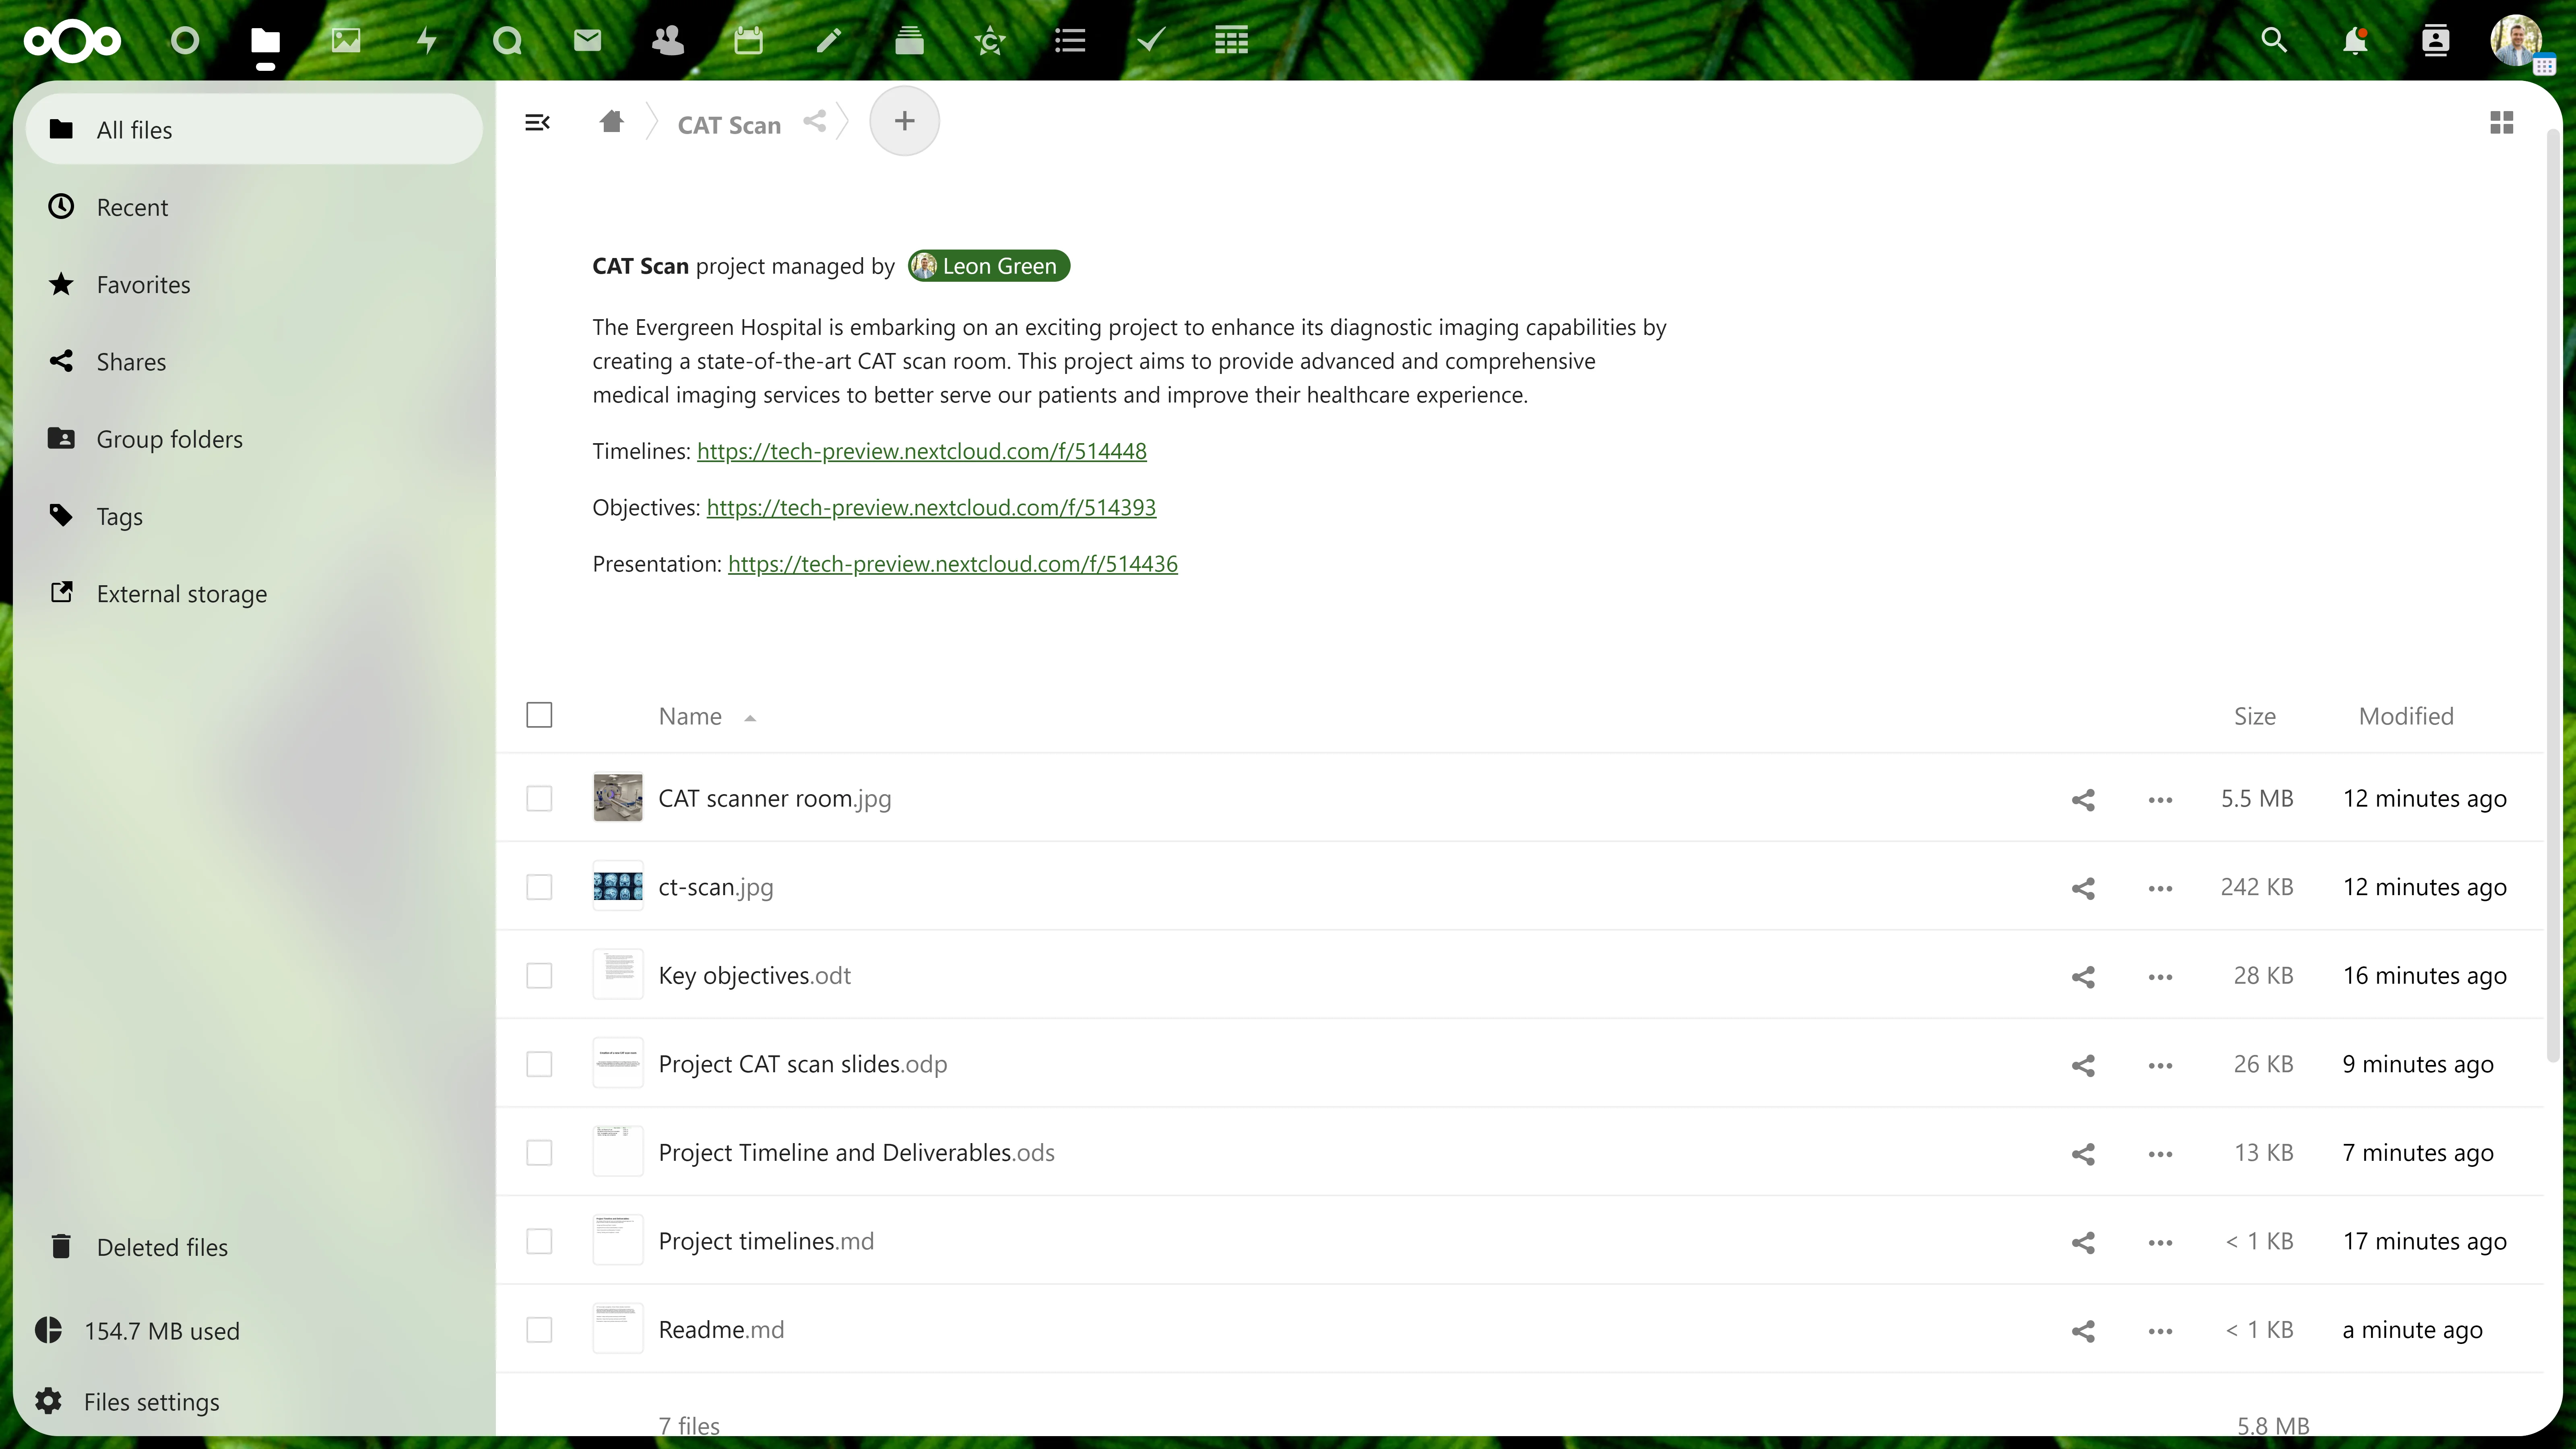This screenshot has width=2576, height=1449.
Task: Navigate to Recent files section
Action: click(x=133, y=207)
